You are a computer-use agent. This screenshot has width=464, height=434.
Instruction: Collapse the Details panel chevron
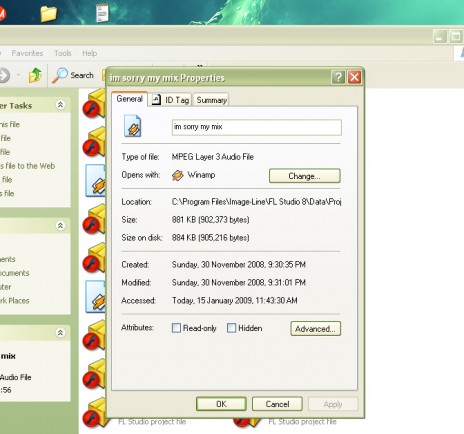(x=60, y=333)
